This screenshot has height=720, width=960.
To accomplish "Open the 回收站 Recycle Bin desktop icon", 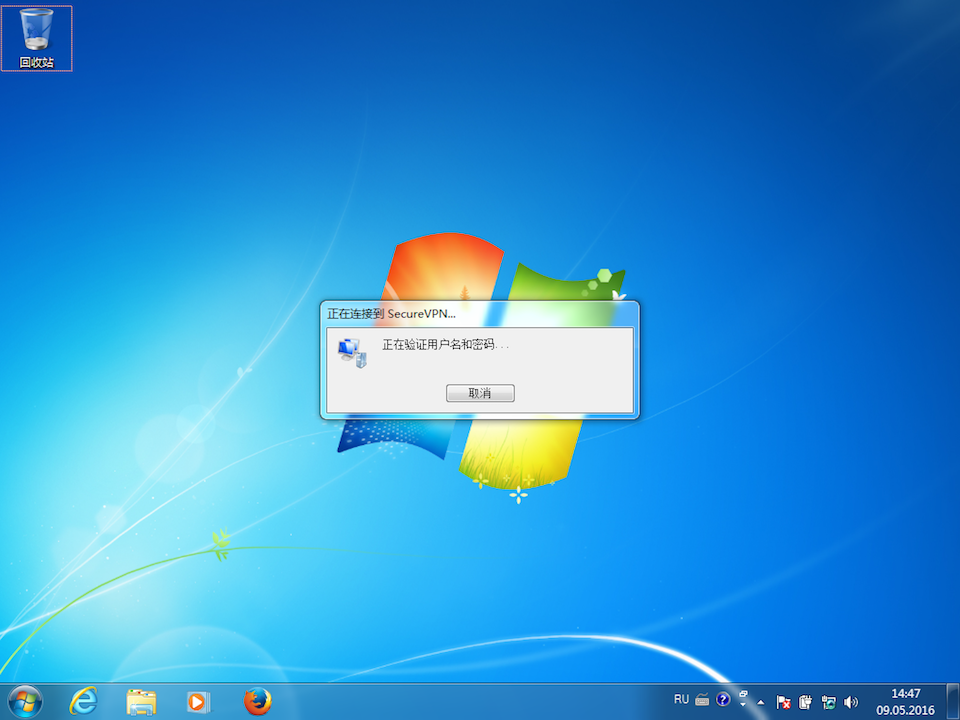I will [x=37, y=38].
